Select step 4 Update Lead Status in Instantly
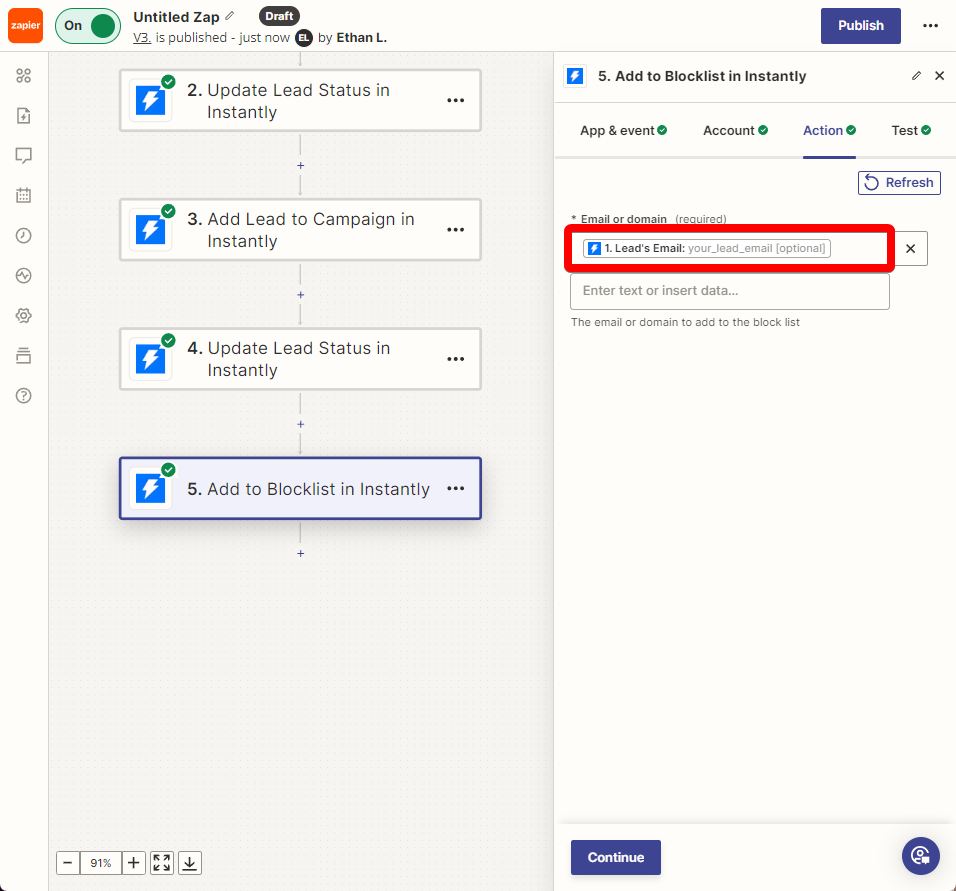956x891 pixels. click(x=300, y=359)
